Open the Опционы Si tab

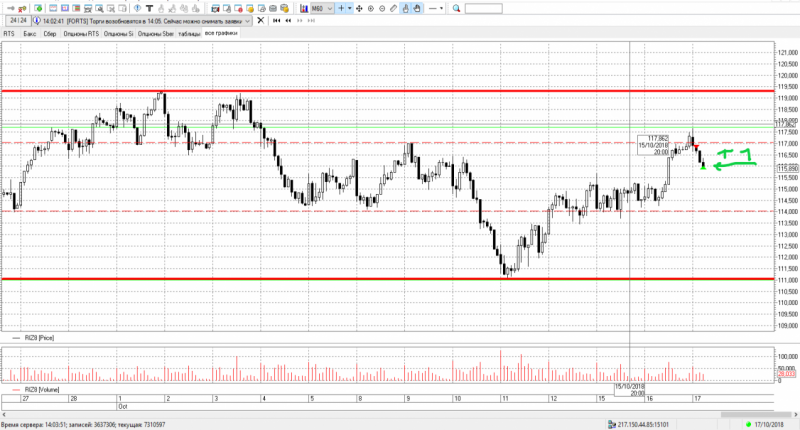tap(118, 34)
